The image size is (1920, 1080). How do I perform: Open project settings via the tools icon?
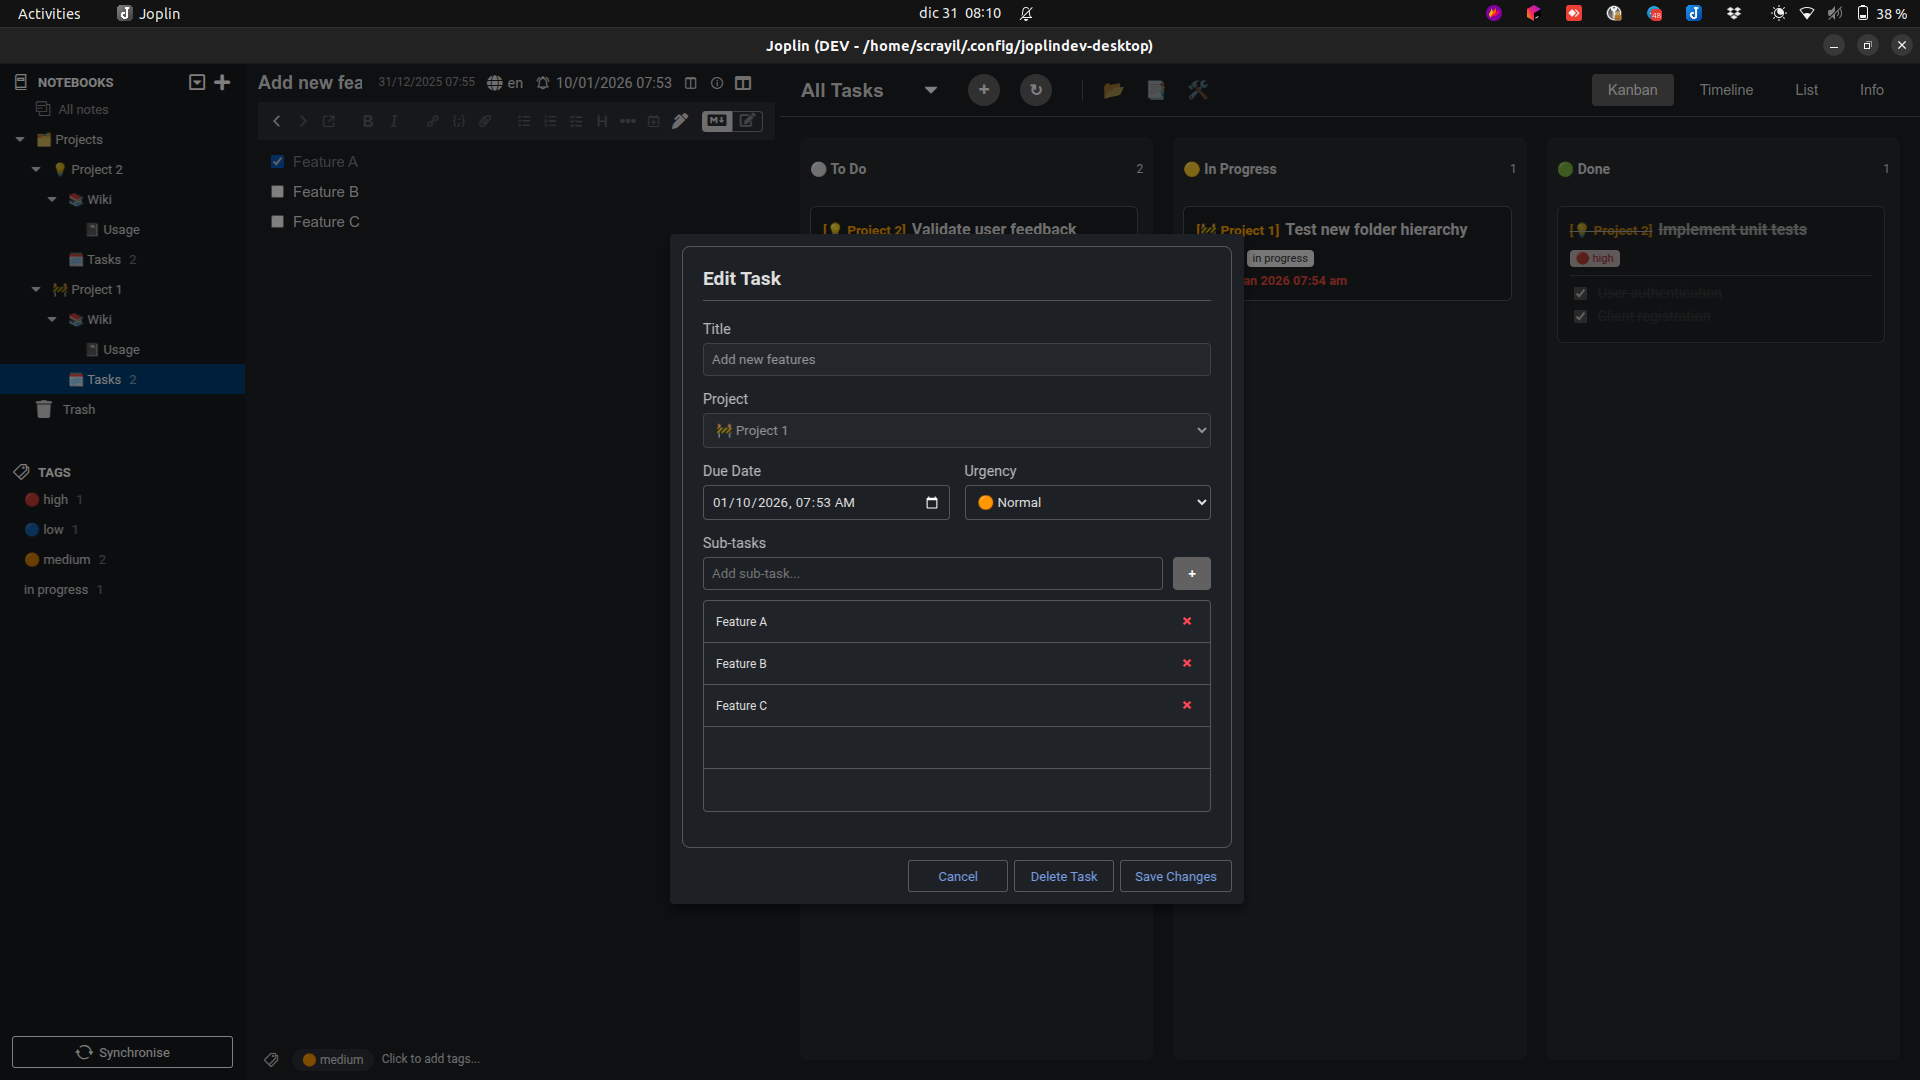pos(1197,90)
